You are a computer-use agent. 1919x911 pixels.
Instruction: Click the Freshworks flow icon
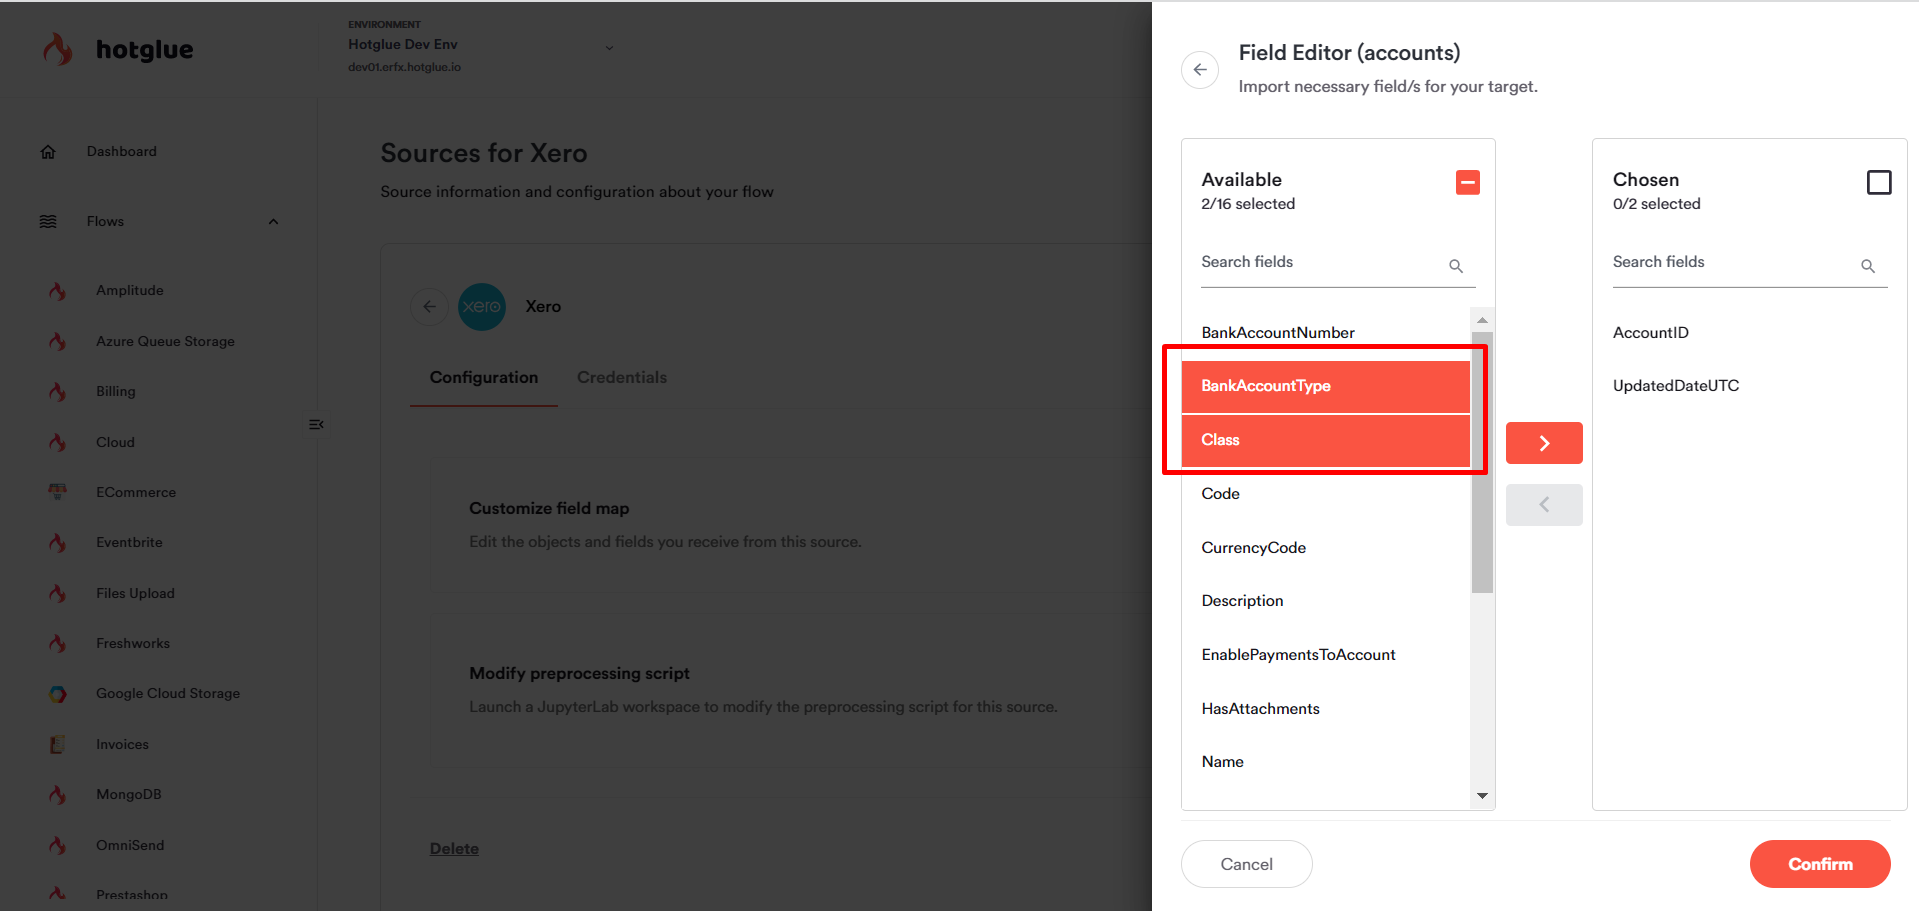(58, 644)
